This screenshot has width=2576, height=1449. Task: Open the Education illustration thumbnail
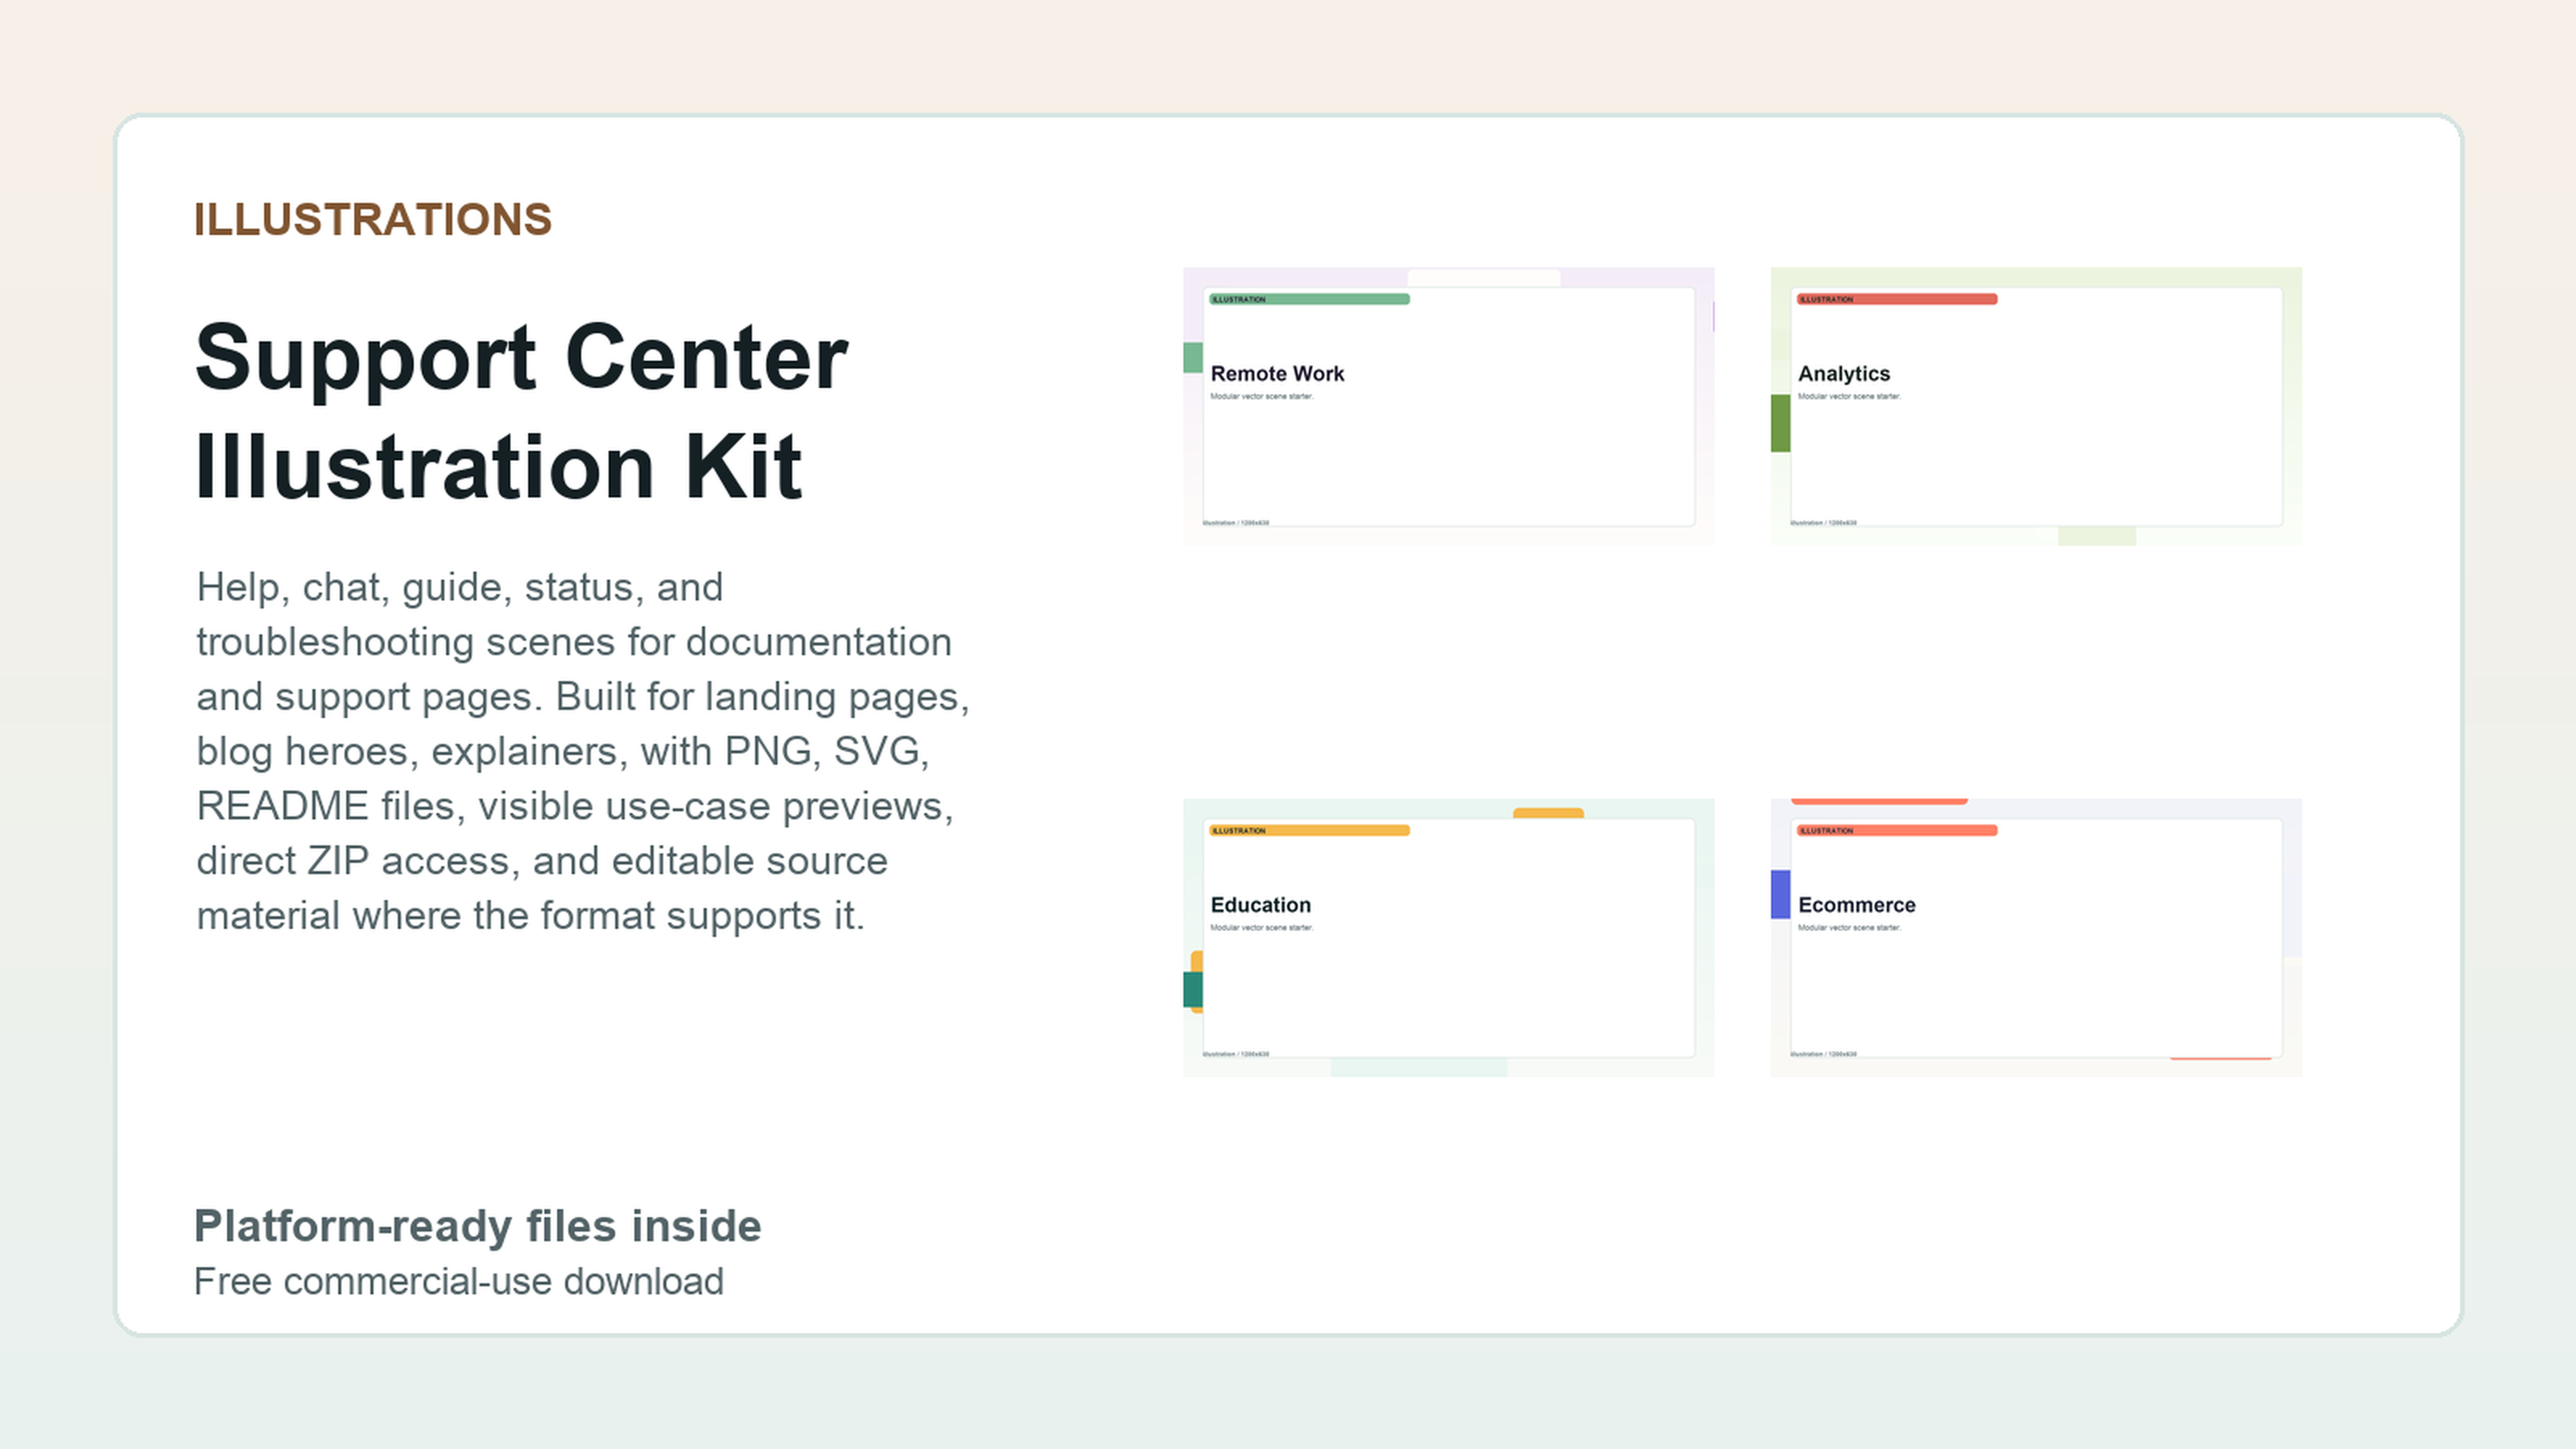click(1448, 937)
